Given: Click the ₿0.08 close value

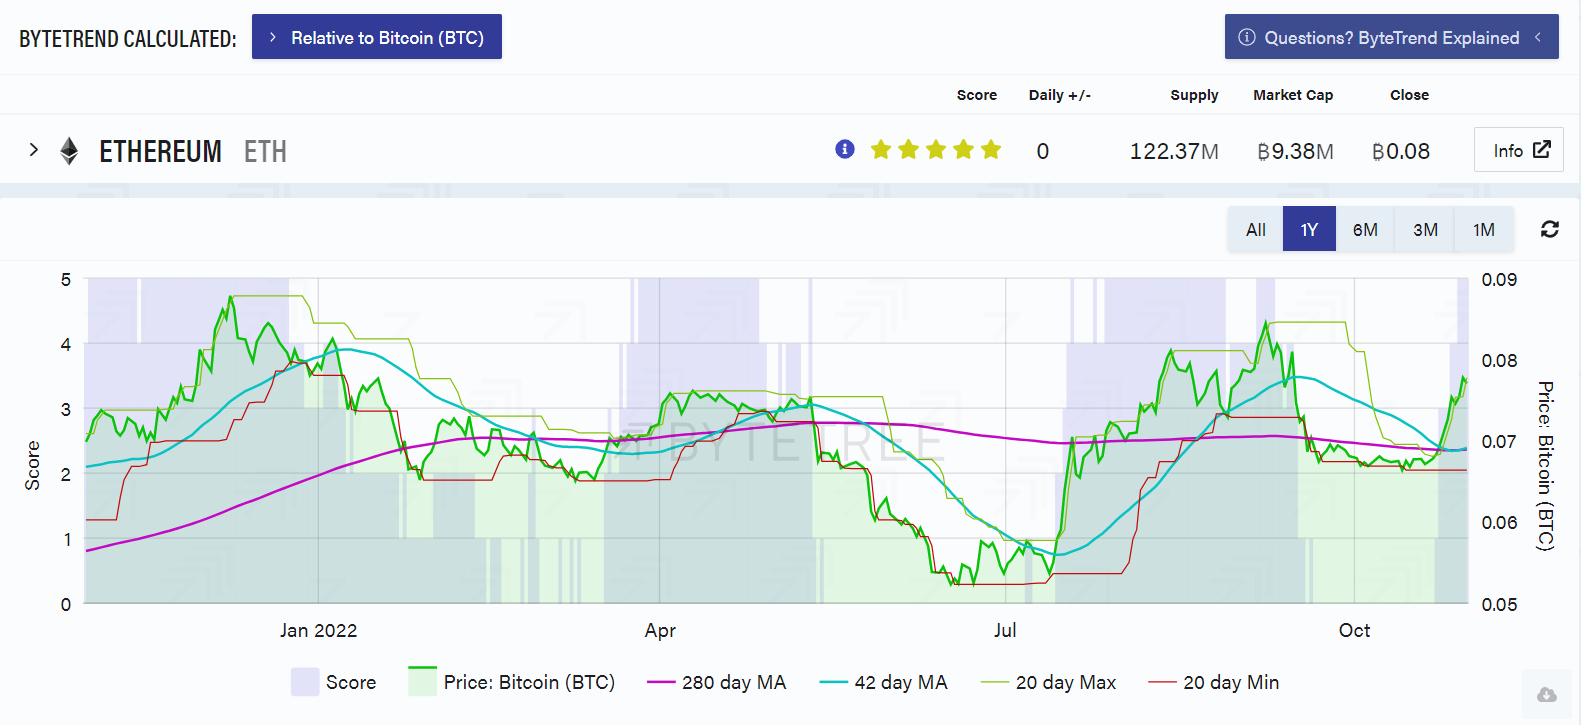Looking at the screenshot, I should point(1401,151).
